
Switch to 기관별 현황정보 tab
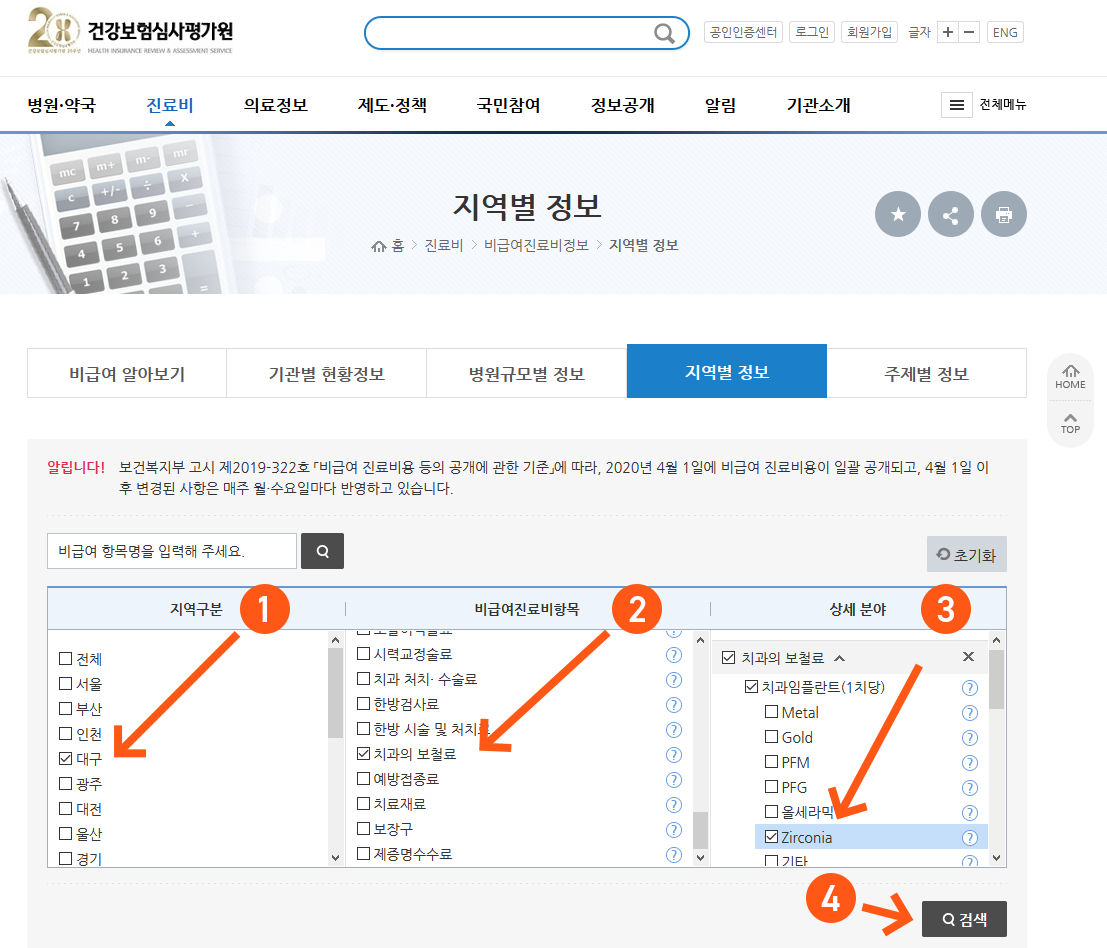coord(326,373)
